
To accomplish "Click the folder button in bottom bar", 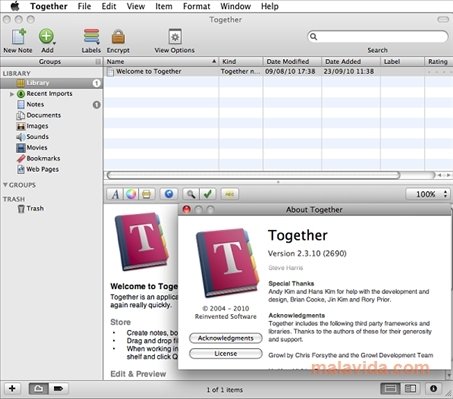I will pos(39,388).
